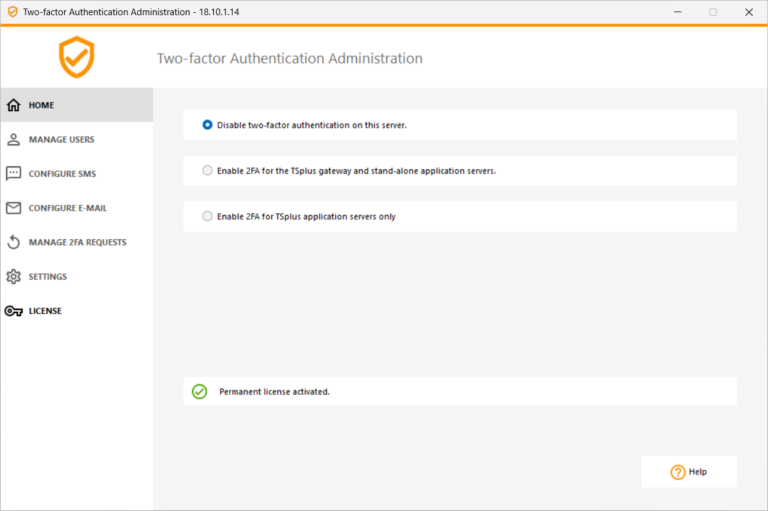Click the 'Enable 2FA for TSplus application servers only' text
The image size is (768, 511).
(x=306, y=217)
